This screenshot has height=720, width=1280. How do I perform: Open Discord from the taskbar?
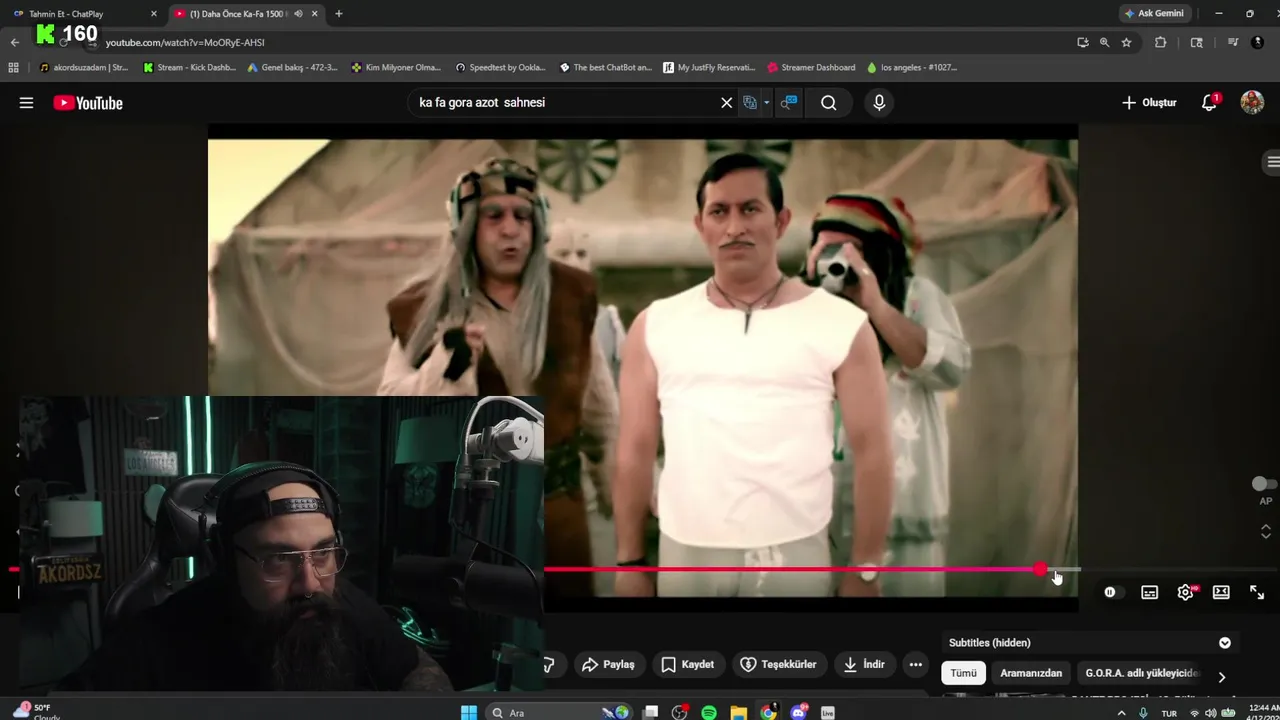(798, 712)
